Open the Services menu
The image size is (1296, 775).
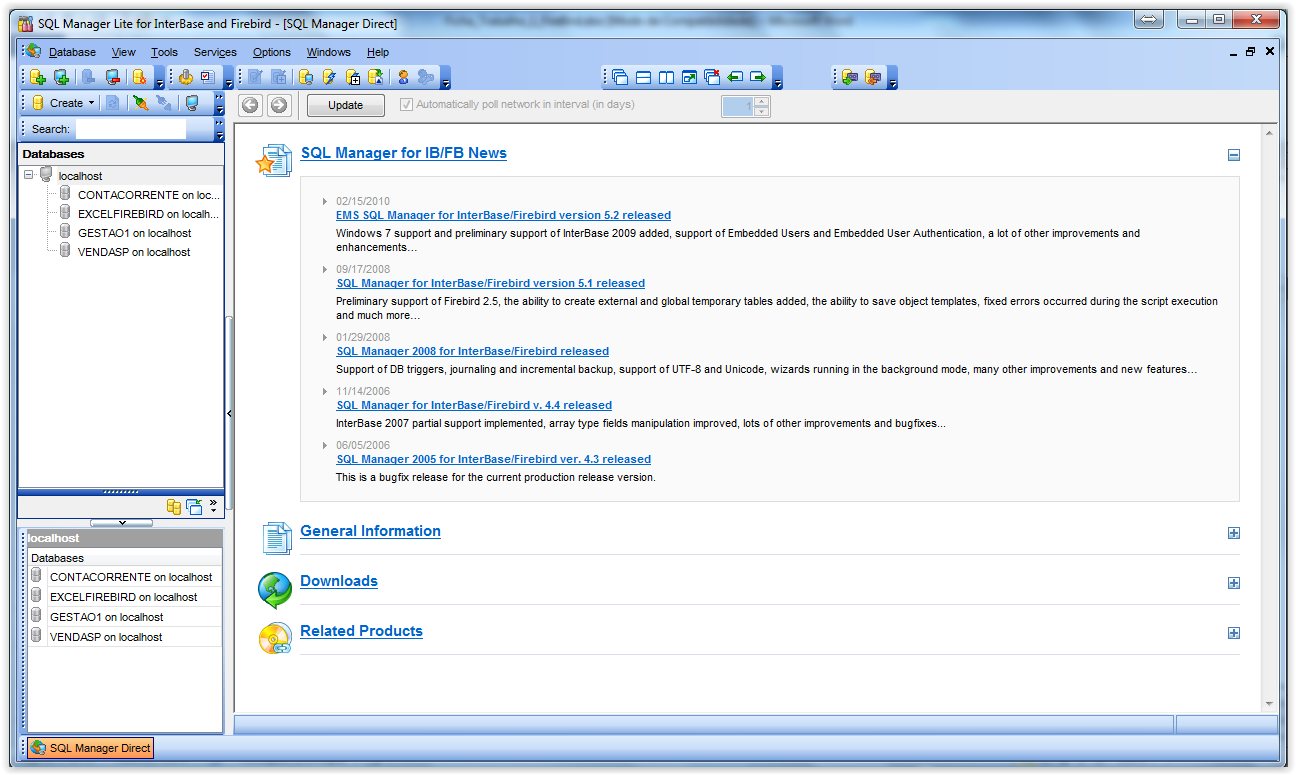[x=215, y=52]
